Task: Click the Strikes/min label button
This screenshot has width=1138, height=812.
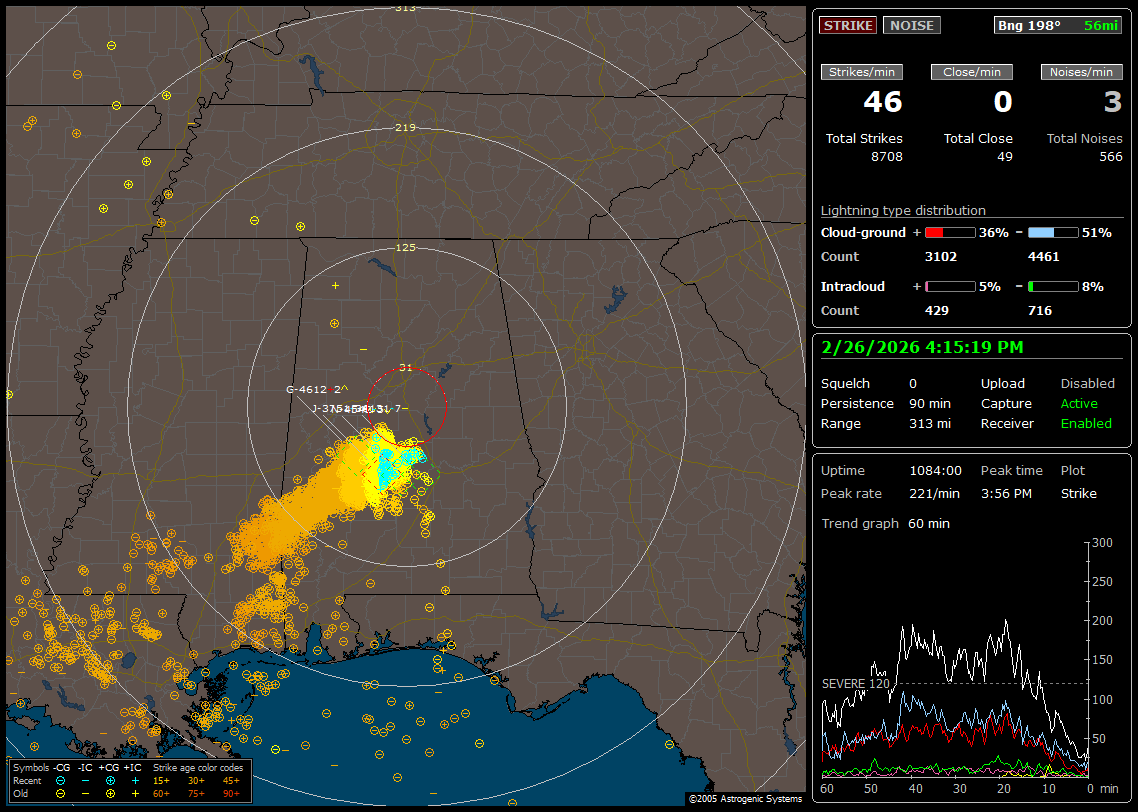Action: [x=862, y=72]
